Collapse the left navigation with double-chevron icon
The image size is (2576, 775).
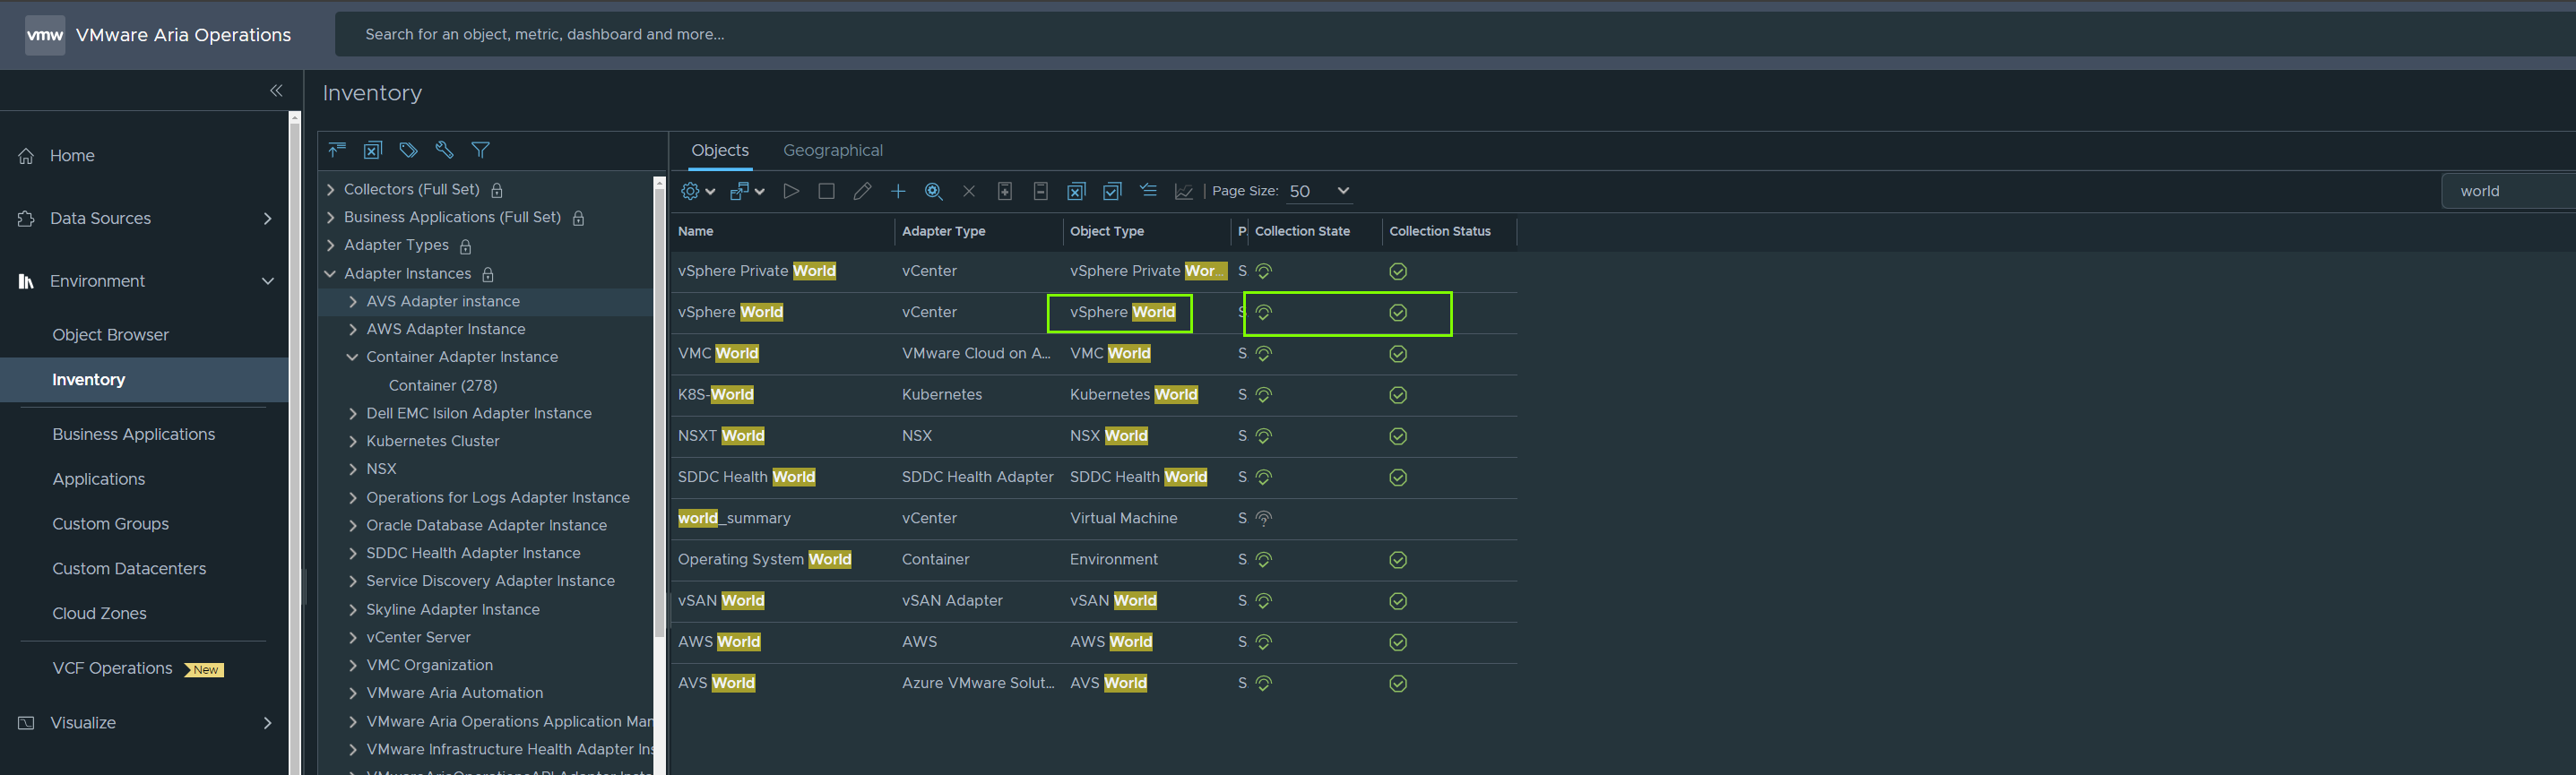(x=276, y=91)
